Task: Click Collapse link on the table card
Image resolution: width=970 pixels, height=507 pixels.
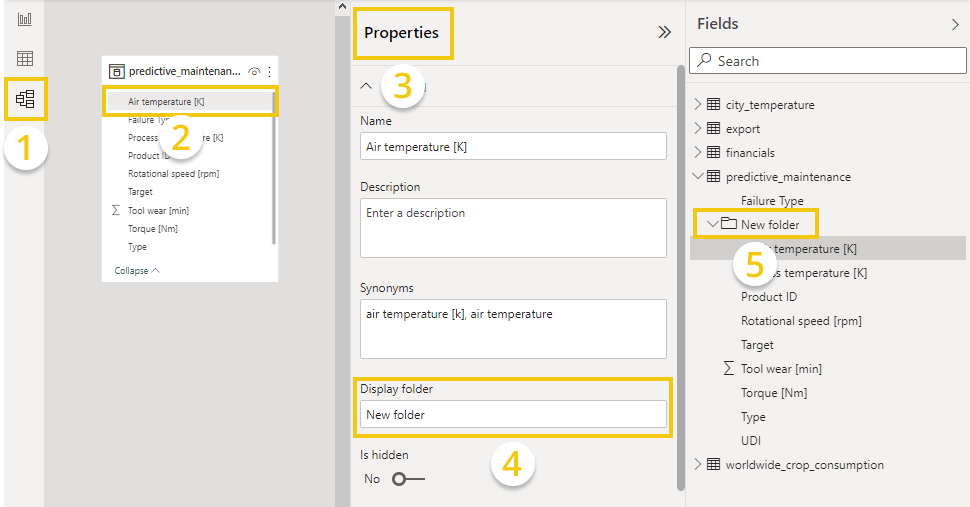Action: pyautogui.click(x=136, y=271)
